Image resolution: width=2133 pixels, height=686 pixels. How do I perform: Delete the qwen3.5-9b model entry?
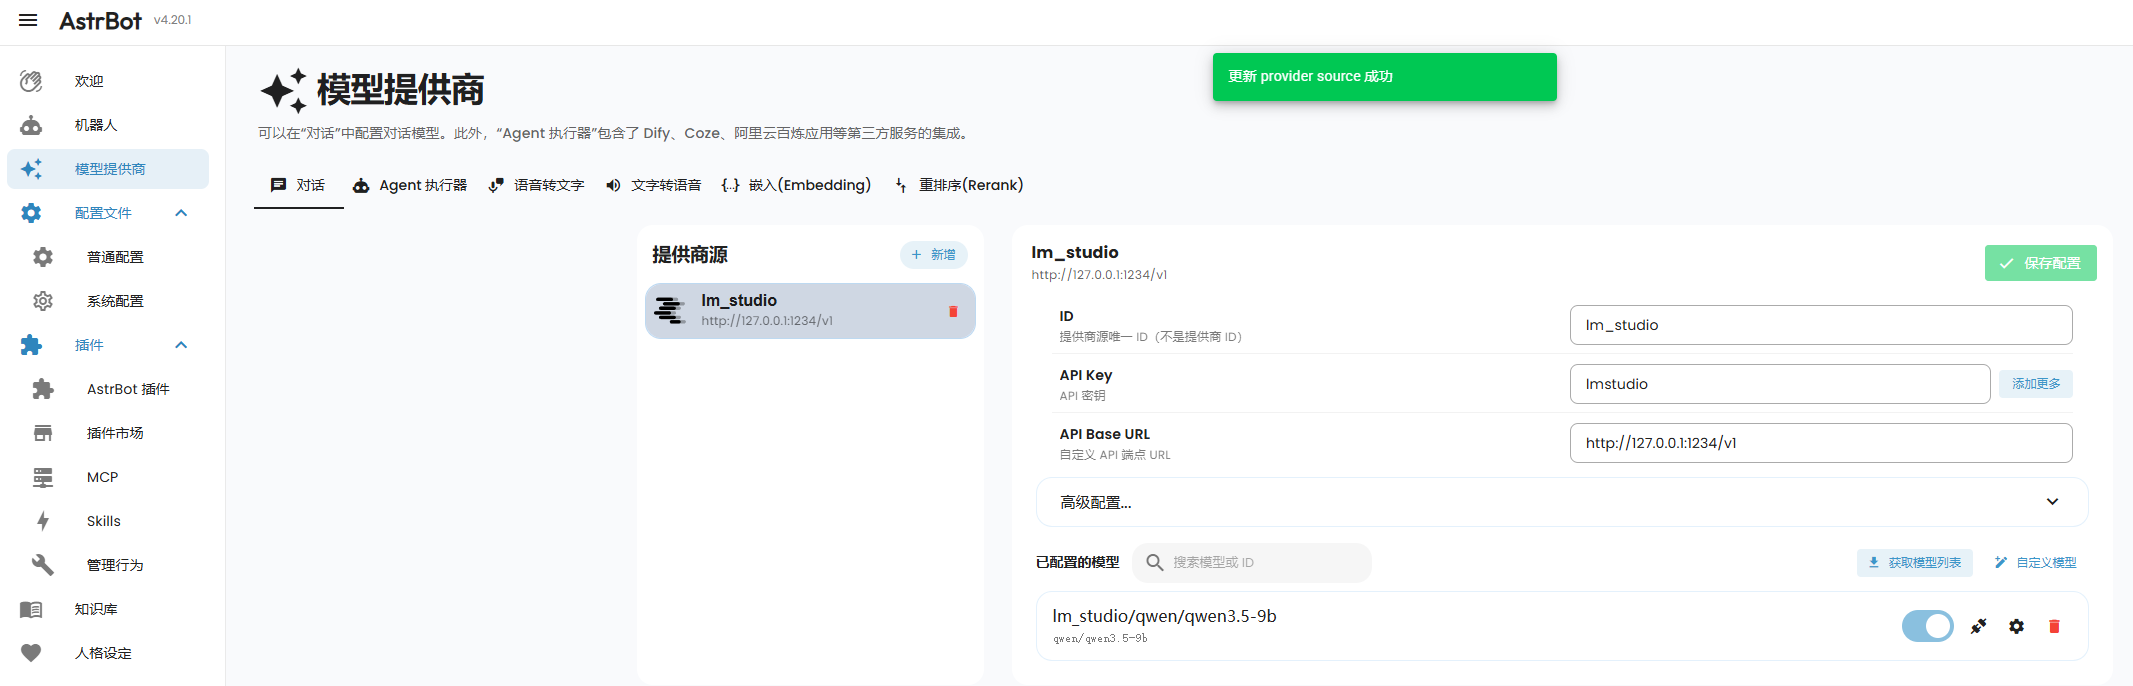[2054, 626]
